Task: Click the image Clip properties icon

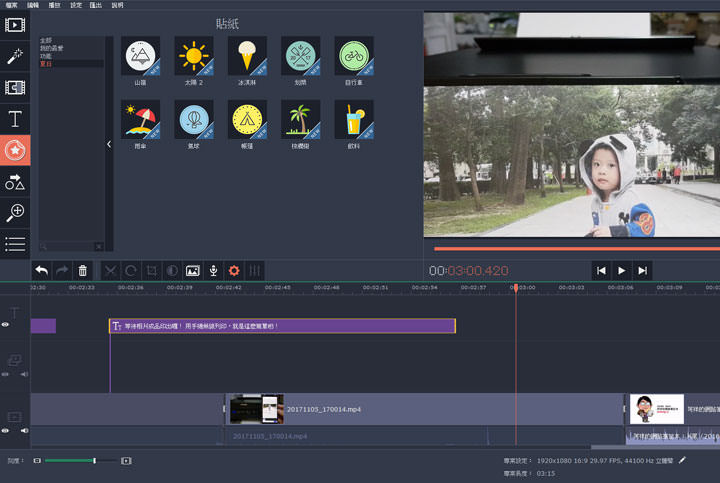Action: click(193, 271)
